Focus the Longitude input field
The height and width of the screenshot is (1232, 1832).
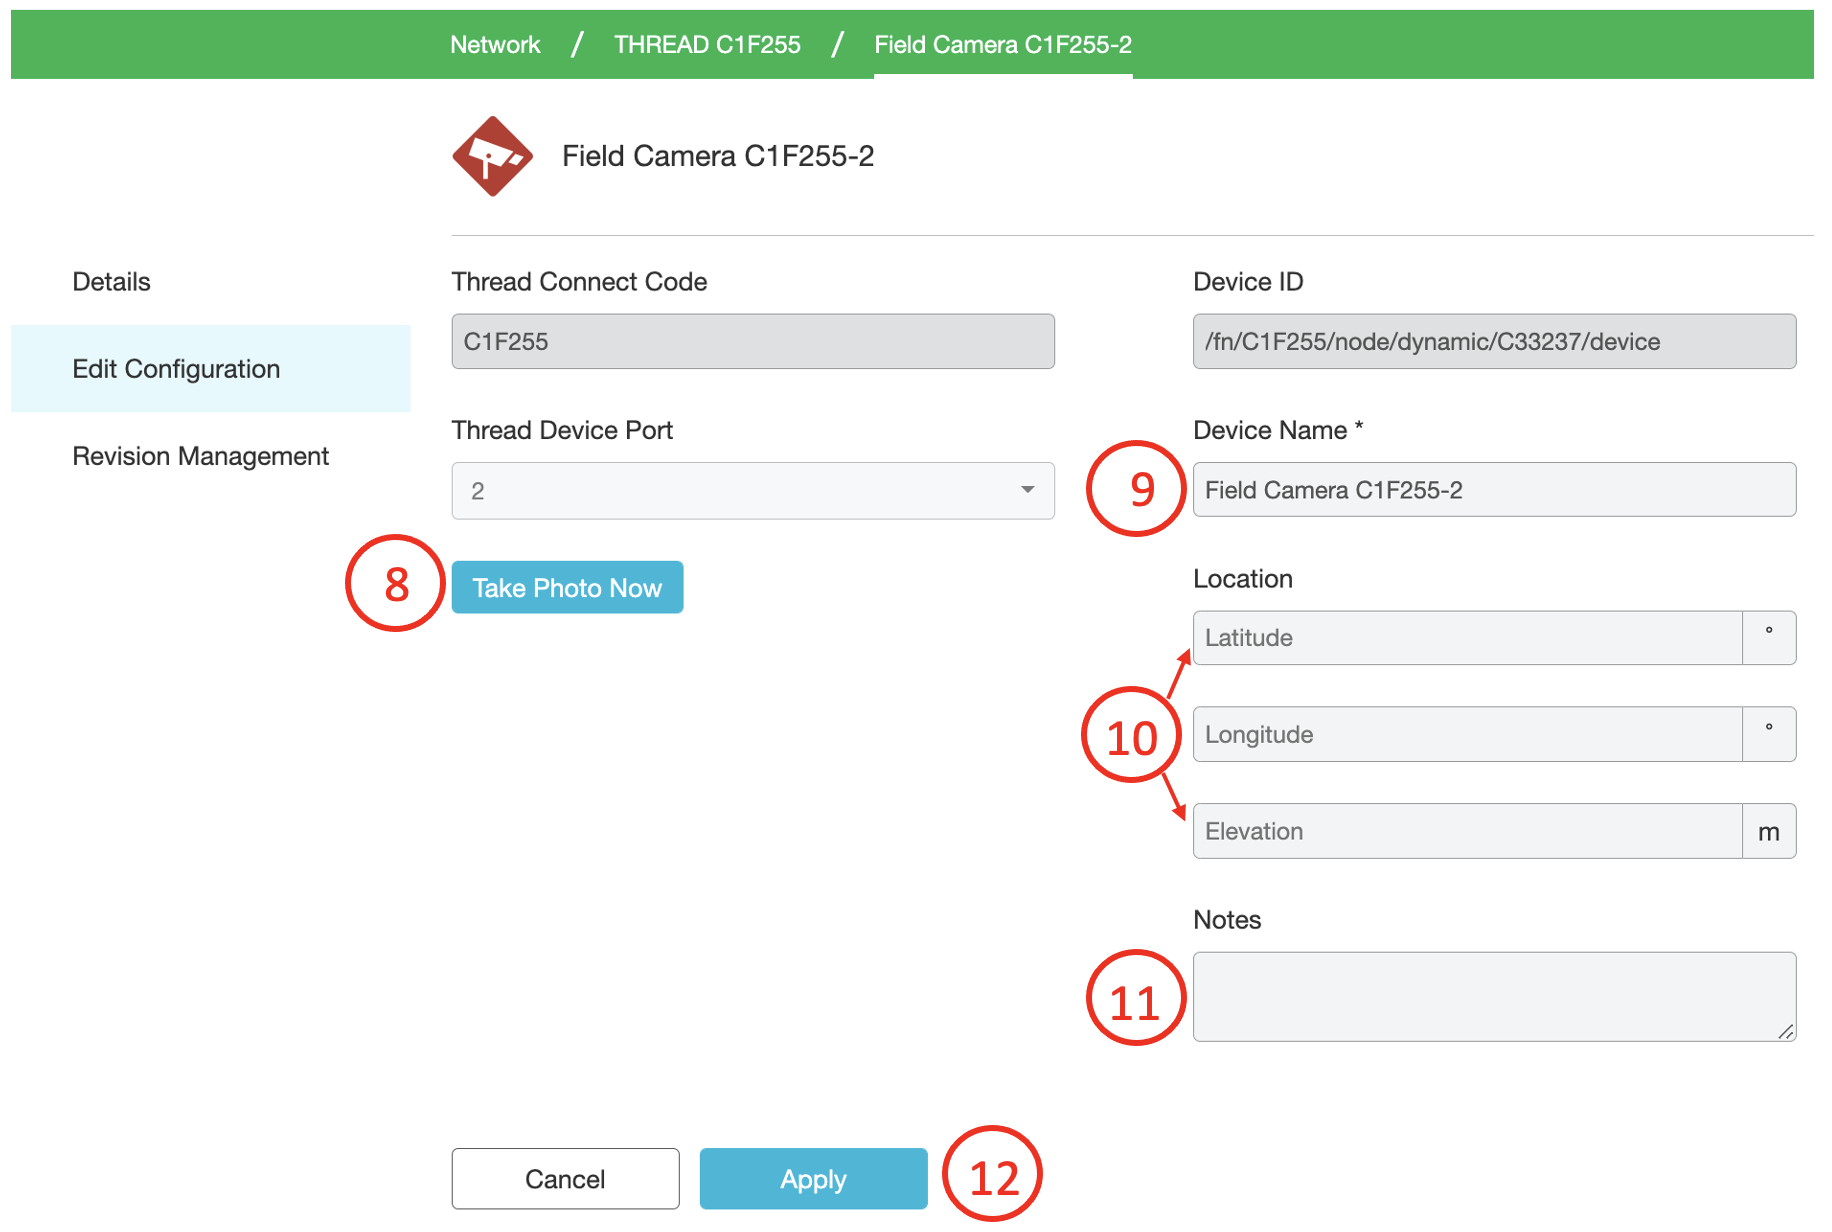(1467, 734)
